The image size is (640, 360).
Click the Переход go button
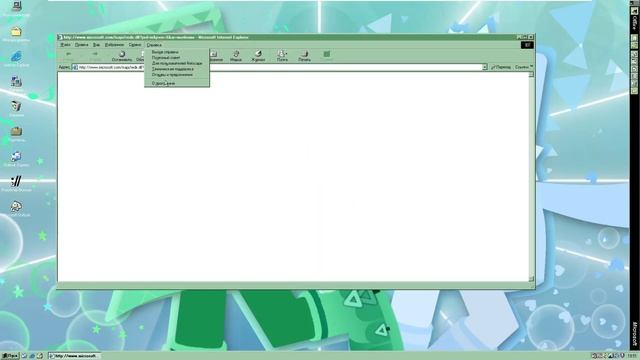pyautogui.click(x=501, y=67)
